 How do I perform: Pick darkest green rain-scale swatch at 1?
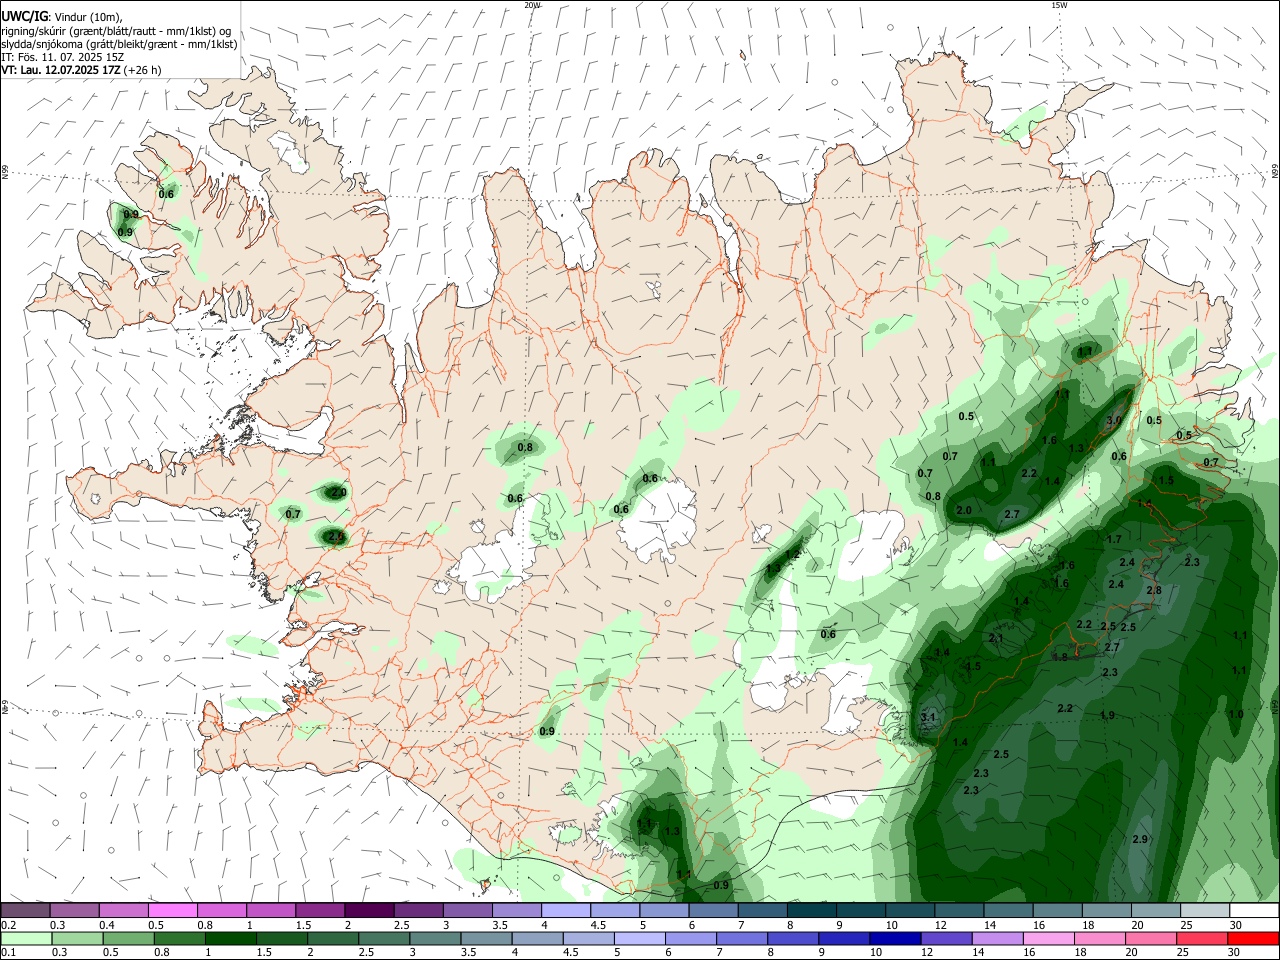pos(230,939)
